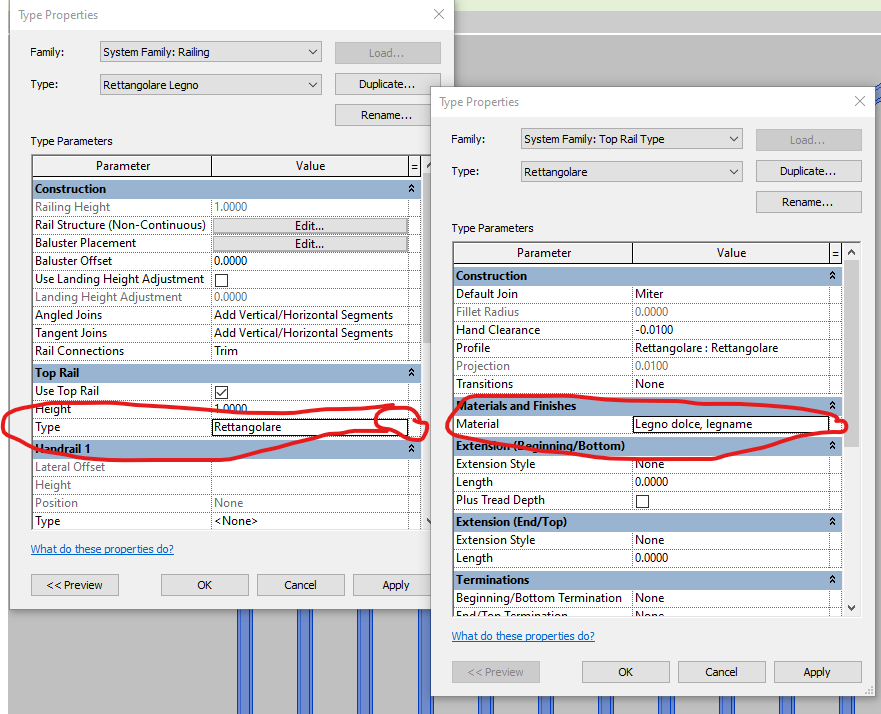Collapse the Handrail 1 section
This screenshot has height=714, width=881.
click(x=411, y=448)
